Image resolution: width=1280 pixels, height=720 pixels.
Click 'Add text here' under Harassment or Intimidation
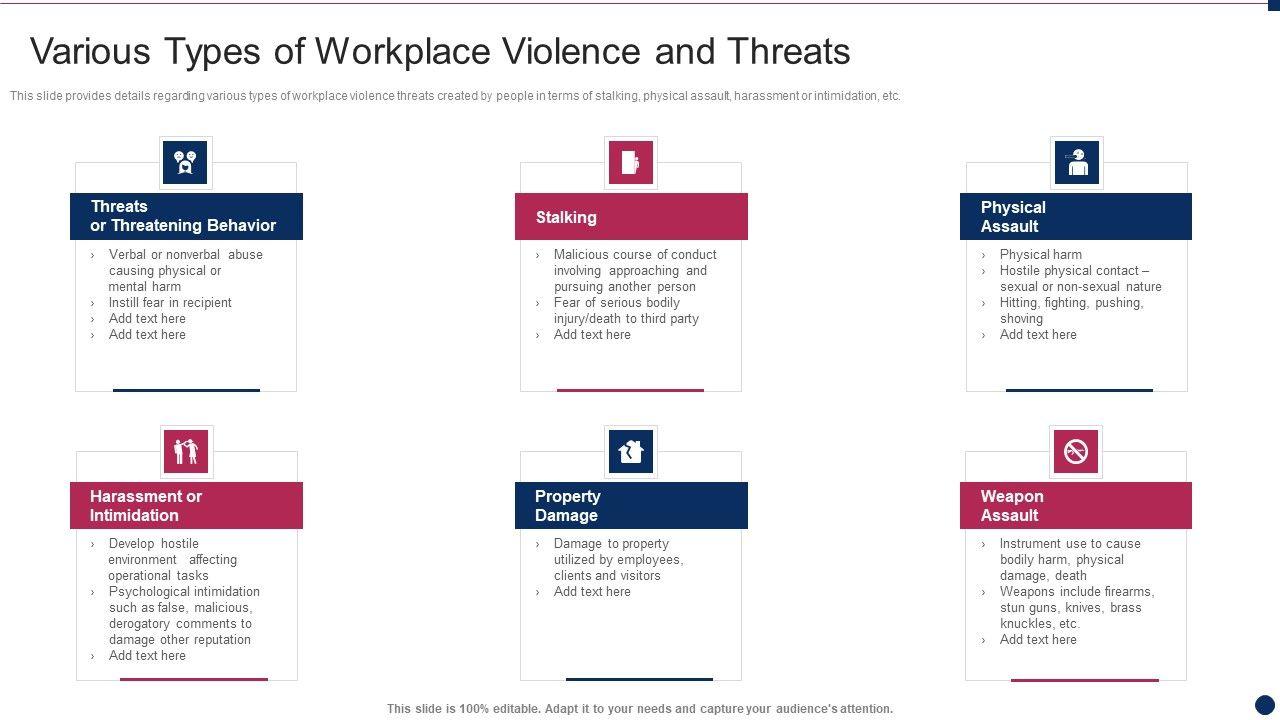[147, 655]
